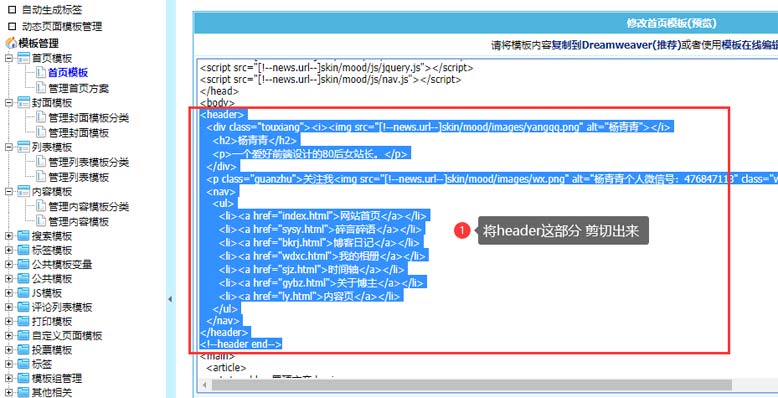Open 管理内容模板分类

click(x=89, y=206)
